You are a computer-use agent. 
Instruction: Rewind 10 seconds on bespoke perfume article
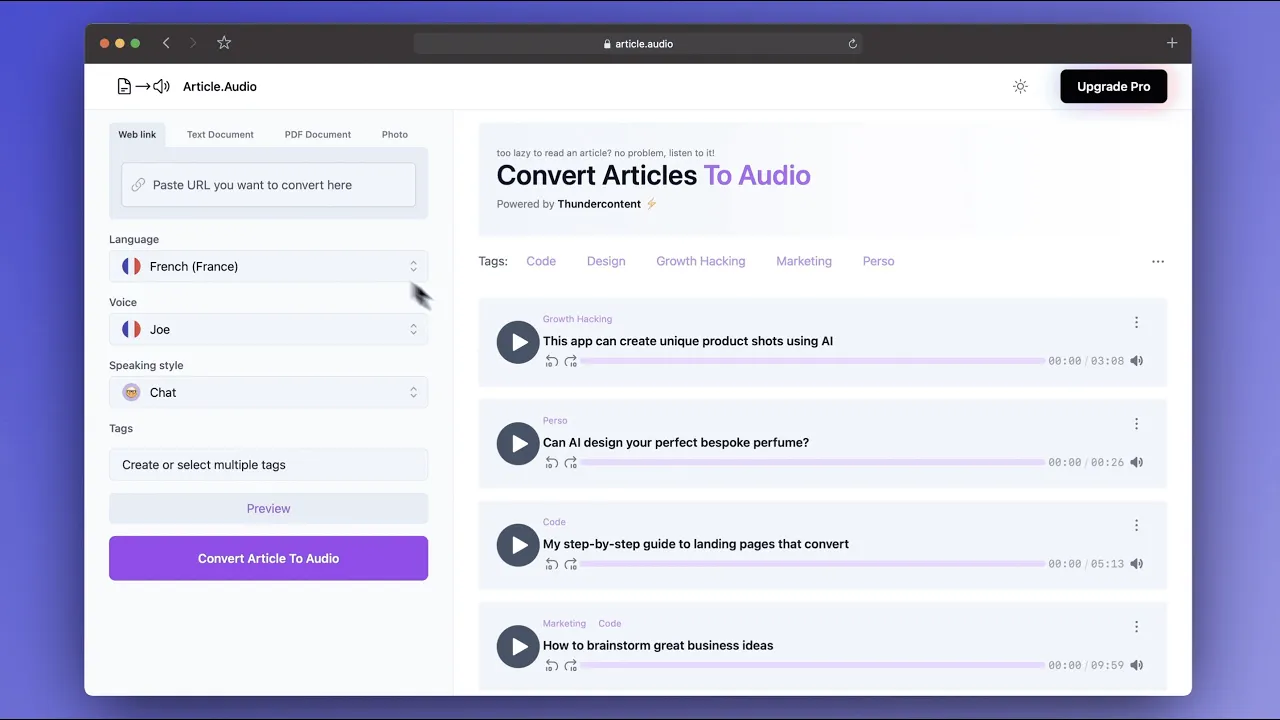click(551, 463)
